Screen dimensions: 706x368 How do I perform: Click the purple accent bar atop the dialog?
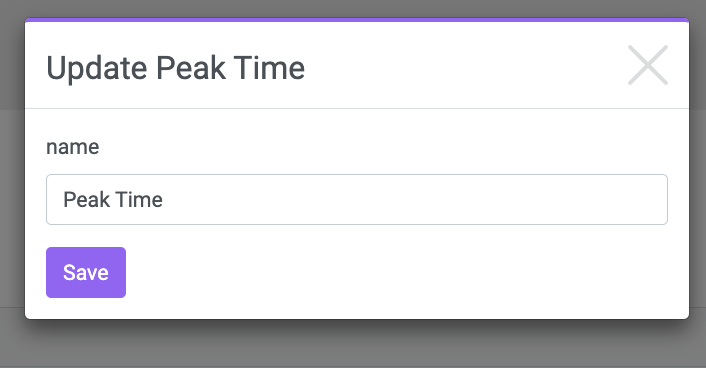click(357, 20)
